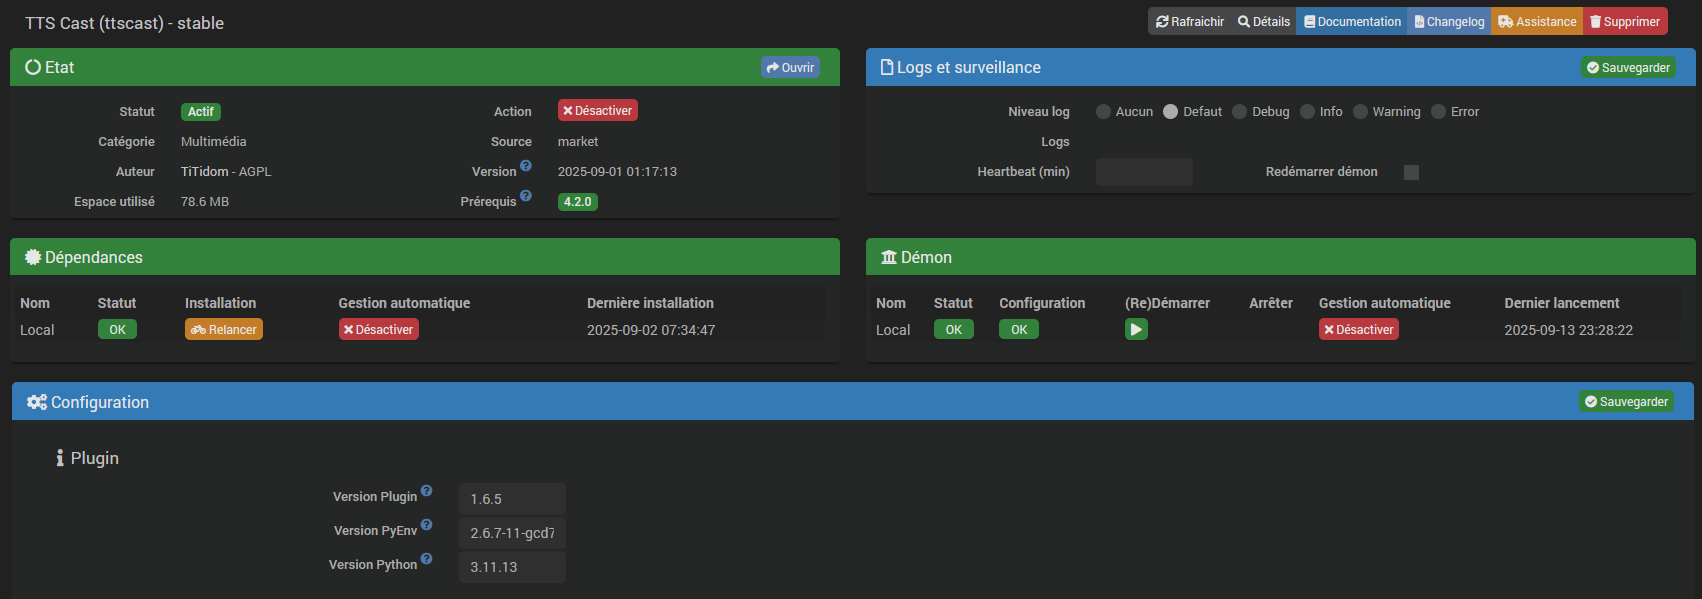Click Rafraichir to refresh the page
Viewport: 1702px width, 599px height.
pyautogui.click(x=1190, y=22)
